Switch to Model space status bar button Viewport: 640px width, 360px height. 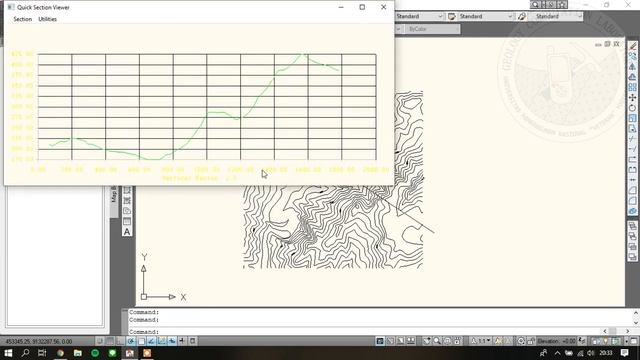coord(380,341)
